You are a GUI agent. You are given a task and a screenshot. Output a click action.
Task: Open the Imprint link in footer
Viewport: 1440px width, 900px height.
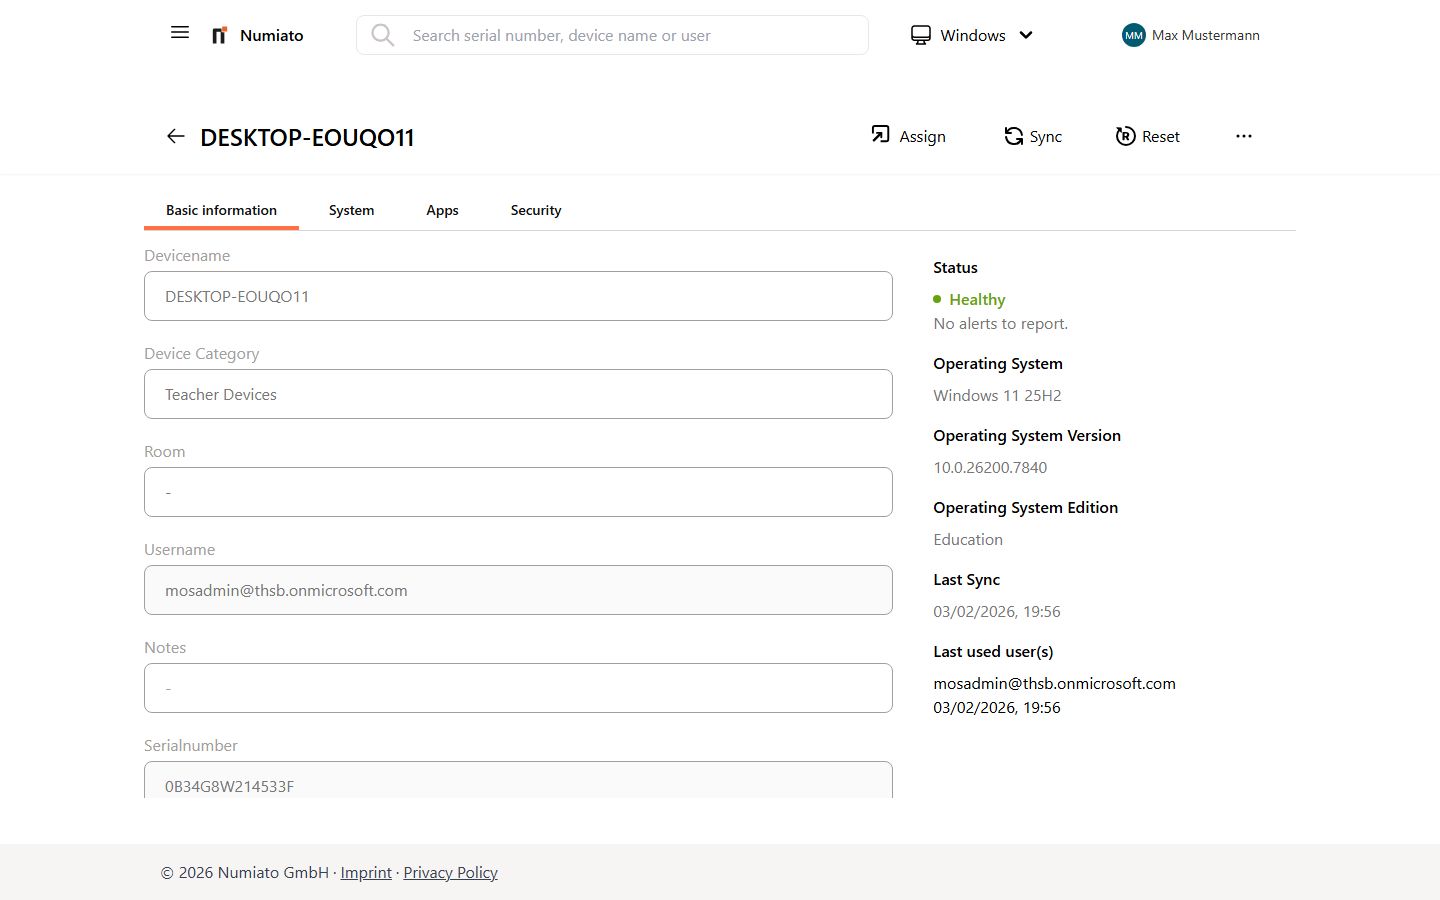click(x=366, y=873)
